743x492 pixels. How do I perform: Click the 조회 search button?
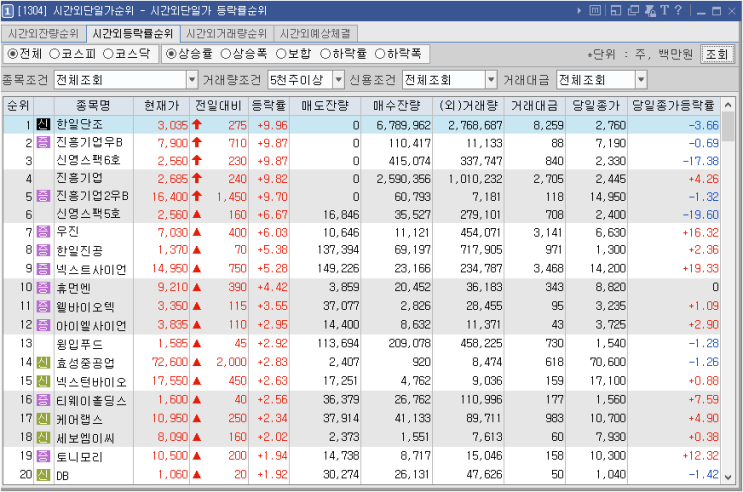(x=717, y=54)
